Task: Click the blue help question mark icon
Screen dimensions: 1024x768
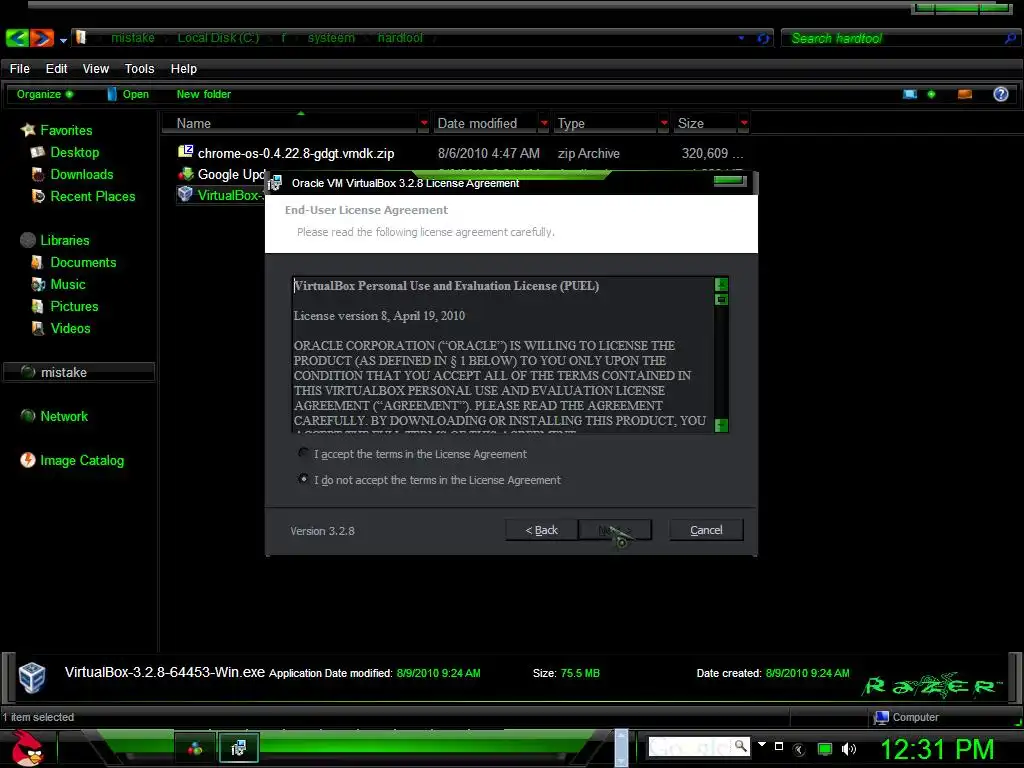Action: [x=1000, y=94]
